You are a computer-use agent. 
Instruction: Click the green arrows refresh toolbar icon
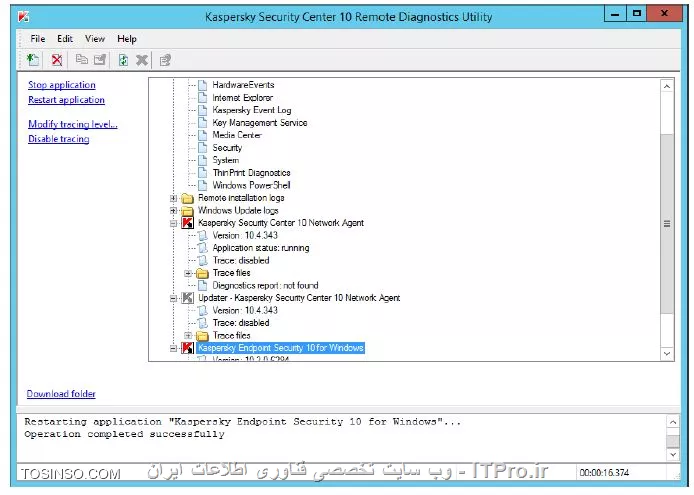[x=123, y=60]
